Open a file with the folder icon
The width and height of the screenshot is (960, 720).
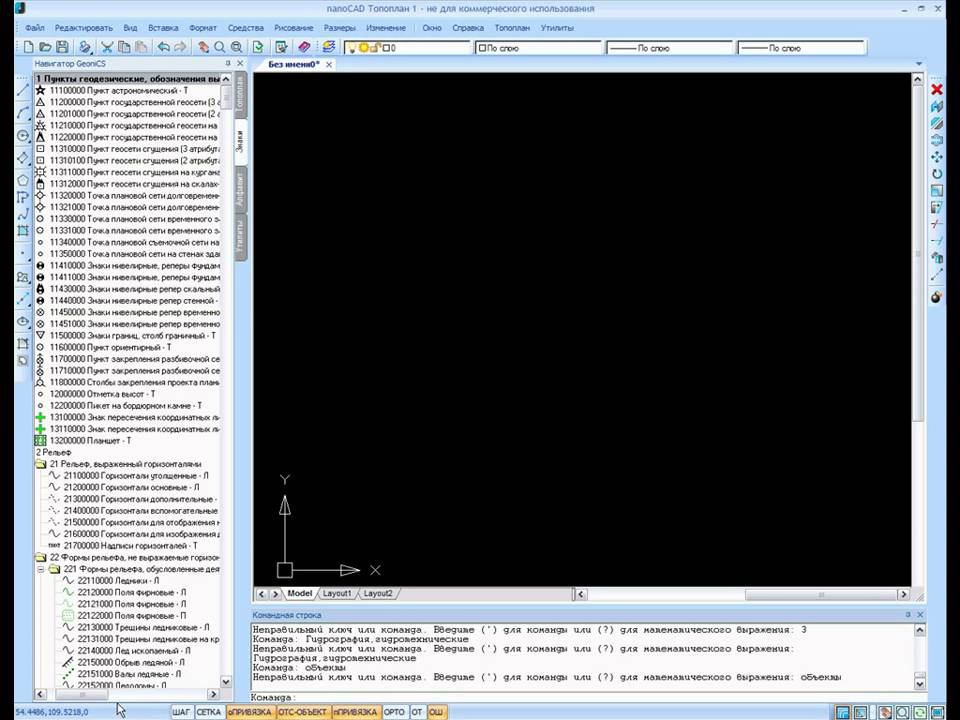[x=45, y=47]
